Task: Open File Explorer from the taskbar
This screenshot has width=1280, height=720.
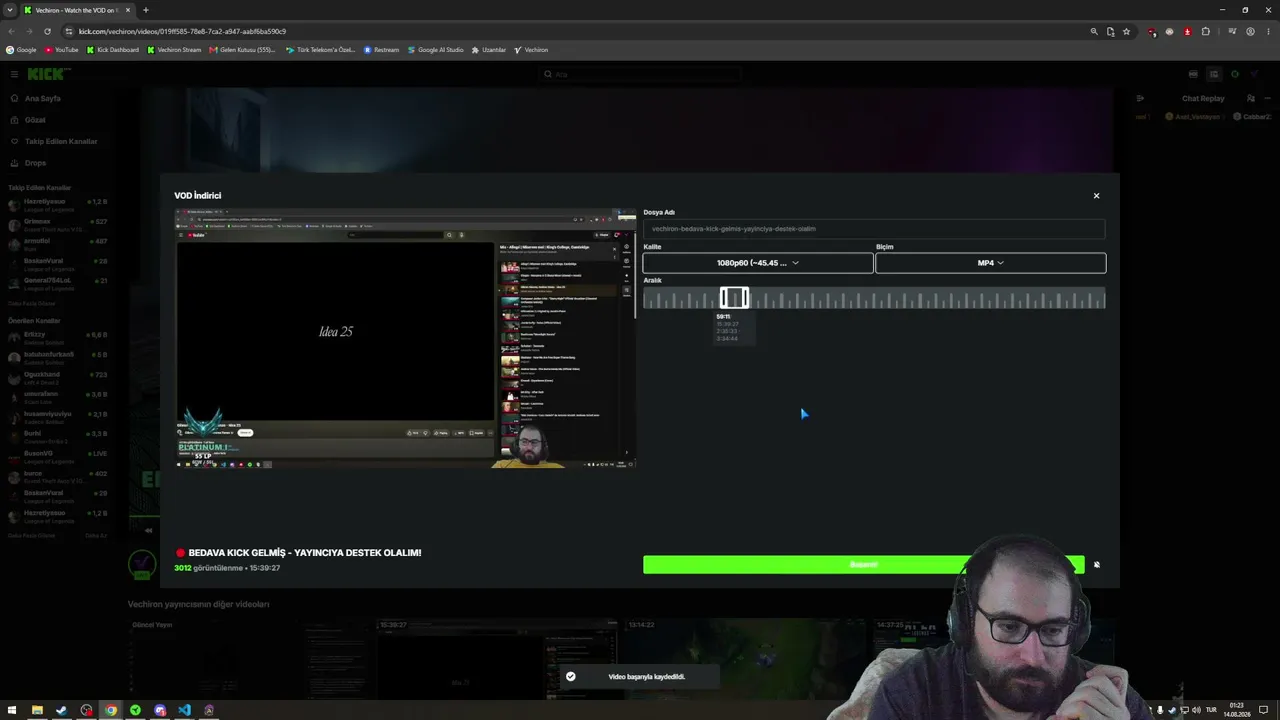Action: point(37,710)
